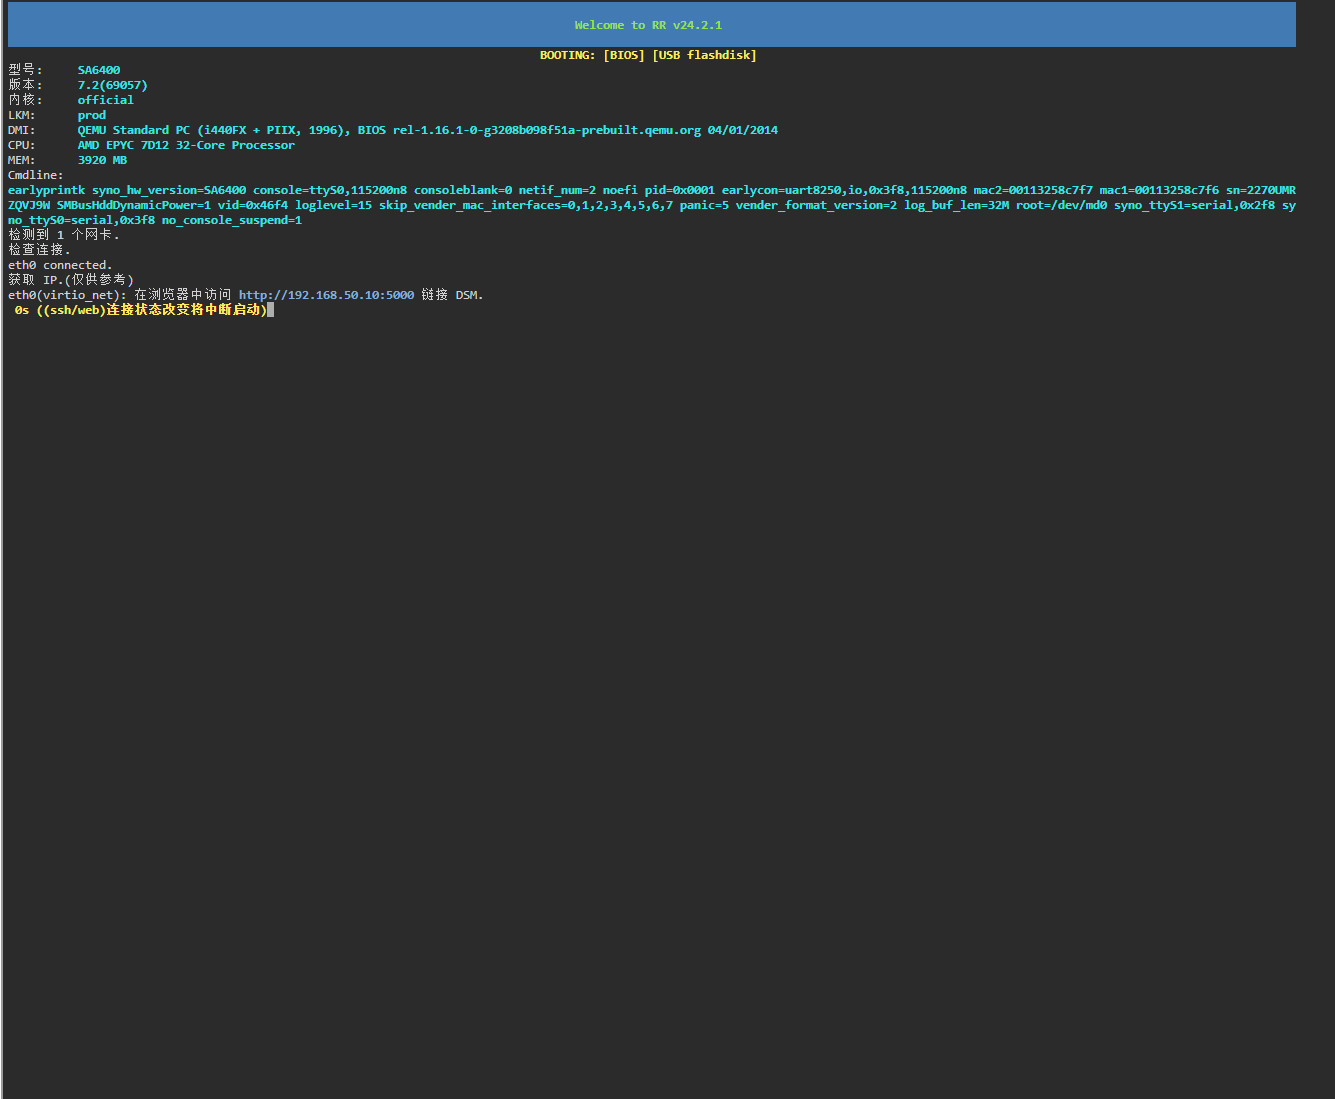Select the SA6400 model value

(x=99, y=70)
